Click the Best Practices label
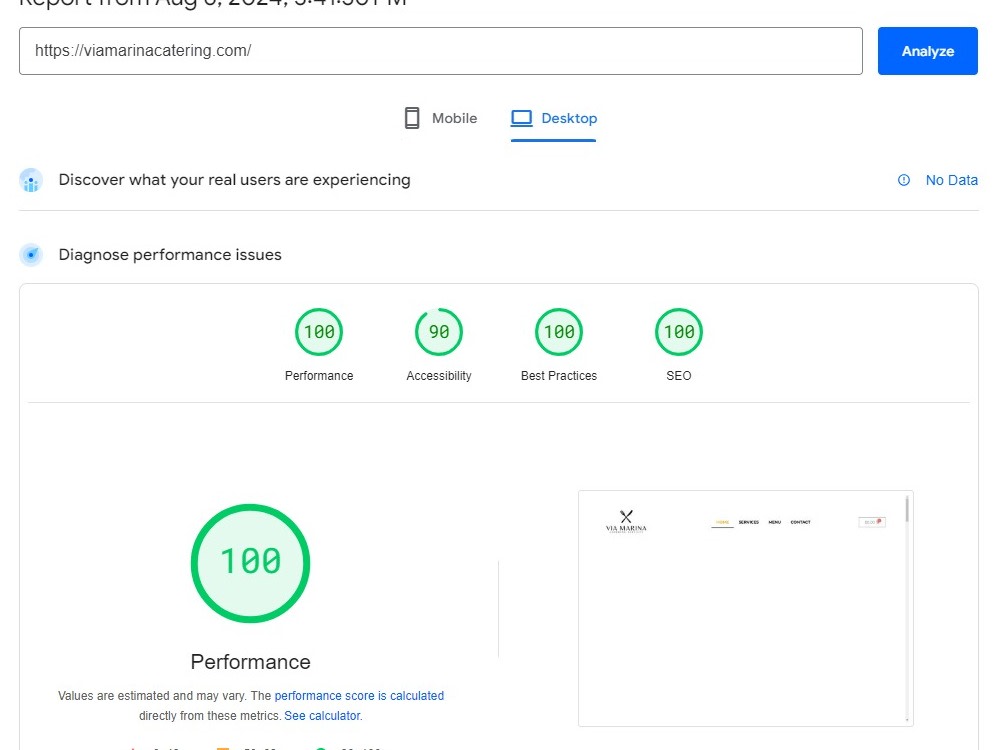Viewport: 1000px width, 750px height. 559,376
